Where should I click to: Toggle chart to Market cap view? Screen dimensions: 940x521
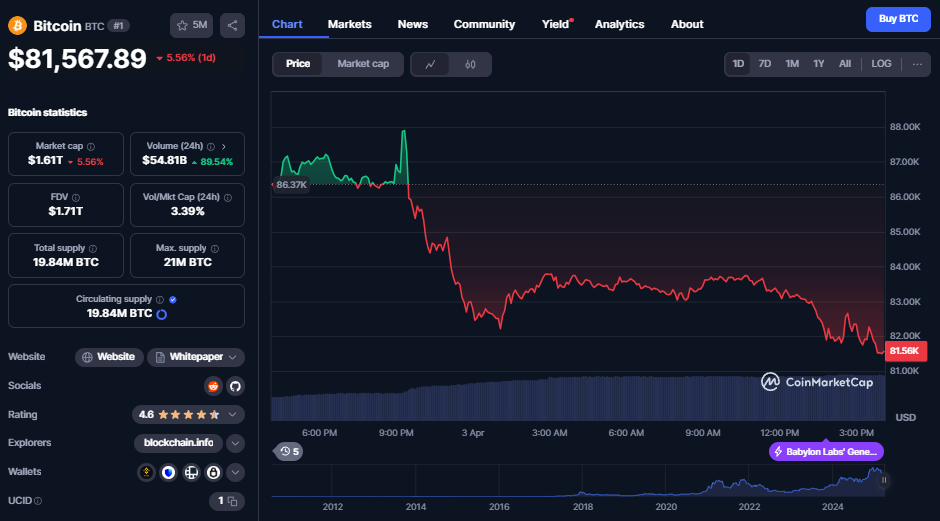coord(363,64)
